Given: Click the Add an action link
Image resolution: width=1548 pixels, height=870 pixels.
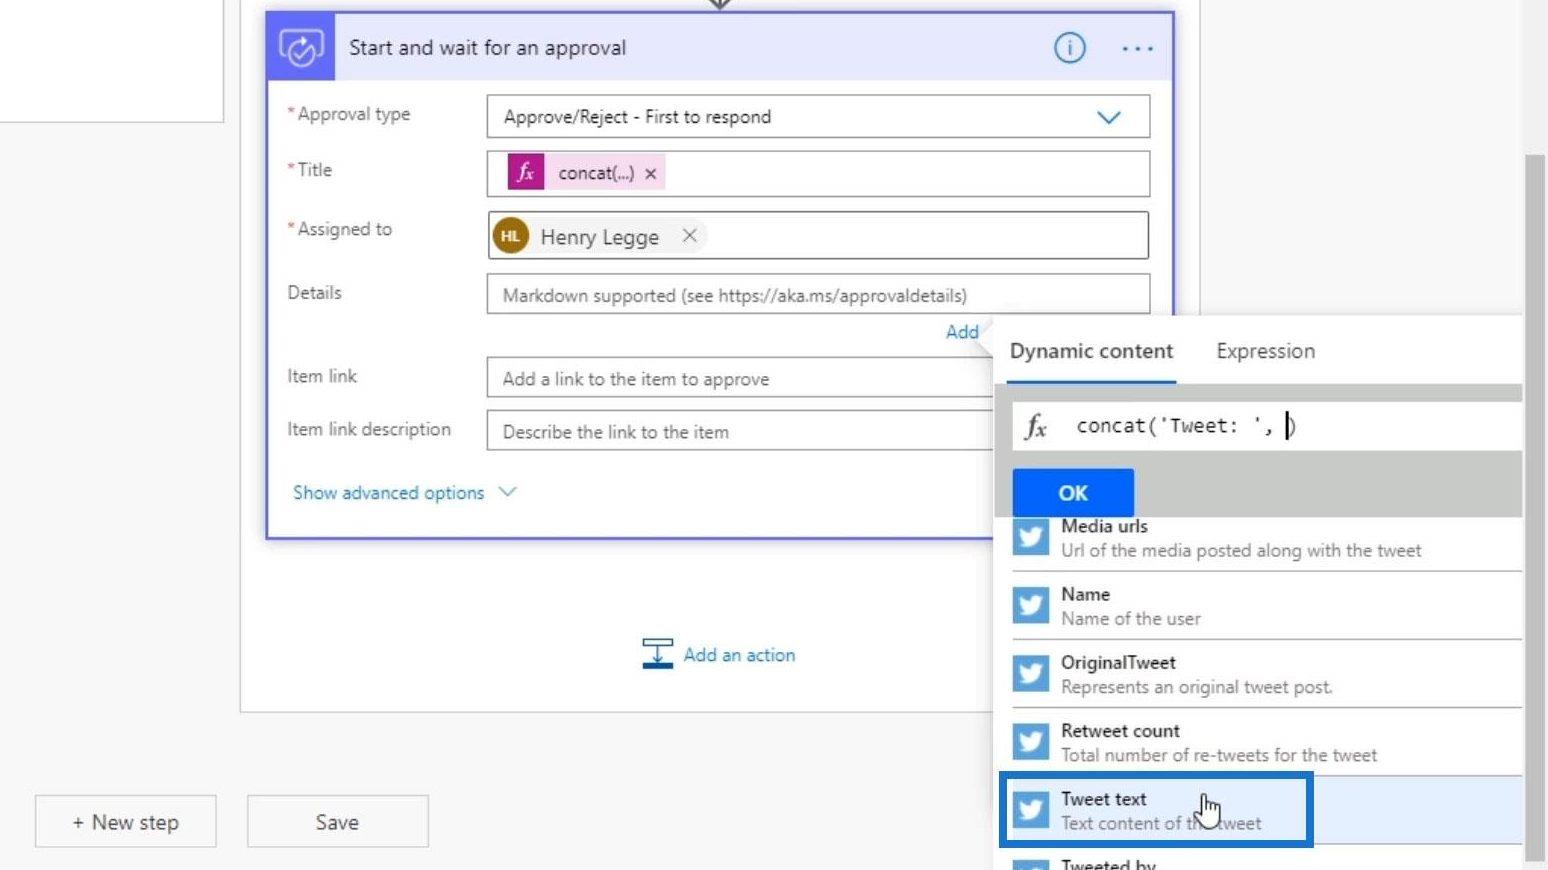Looking at the screenshot, I should click(739, 655).
